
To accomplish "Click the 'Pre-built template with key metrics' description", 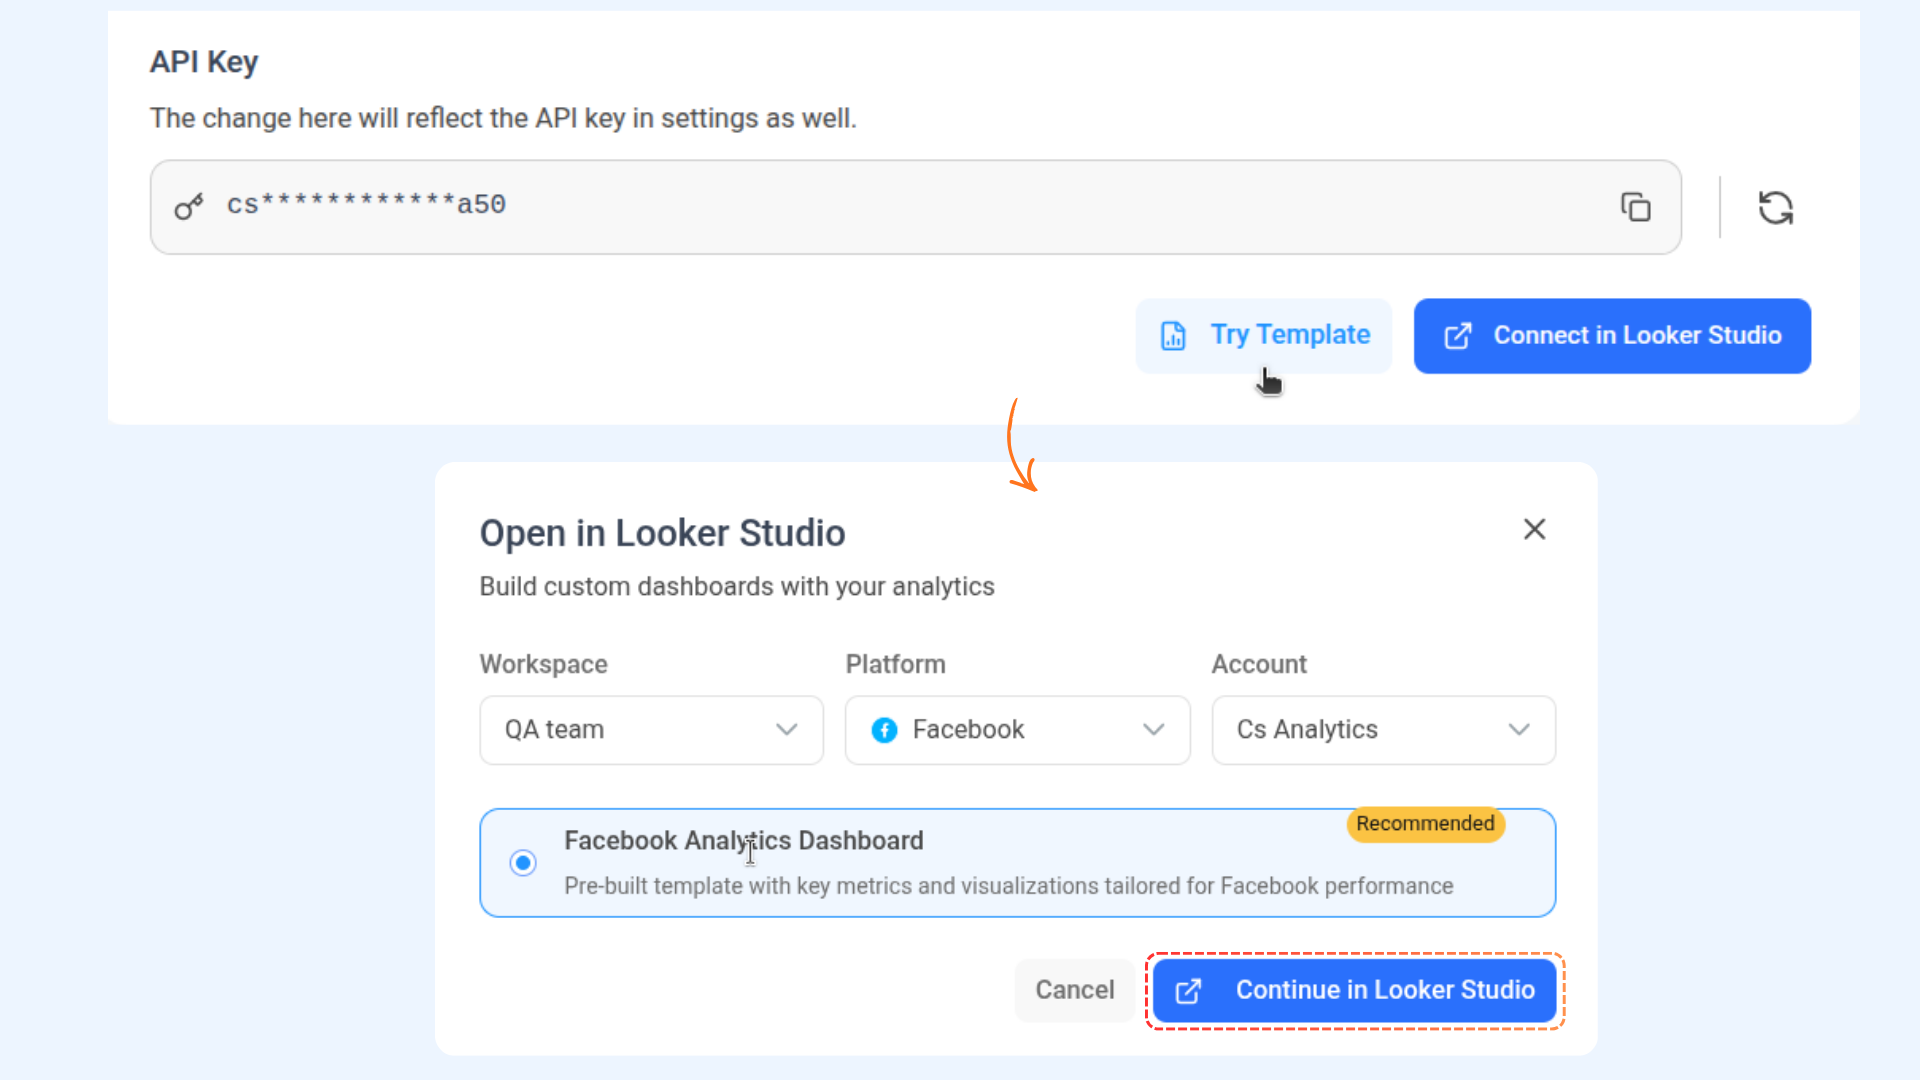I will click(x=1008, y=886).
